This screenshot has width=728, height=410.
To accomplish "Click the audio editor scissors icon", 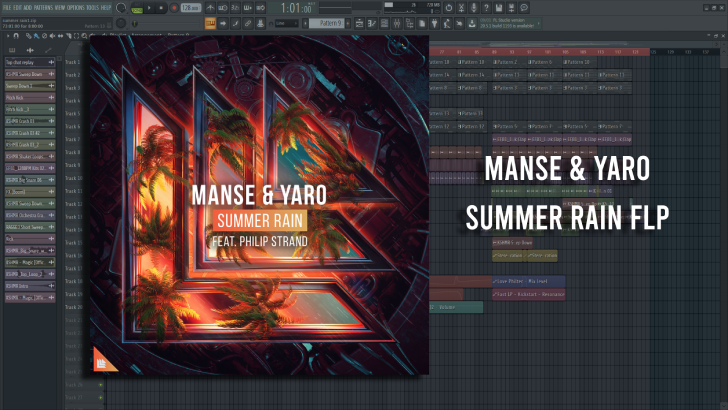I will pyautogui.click(x=461, y=8).
